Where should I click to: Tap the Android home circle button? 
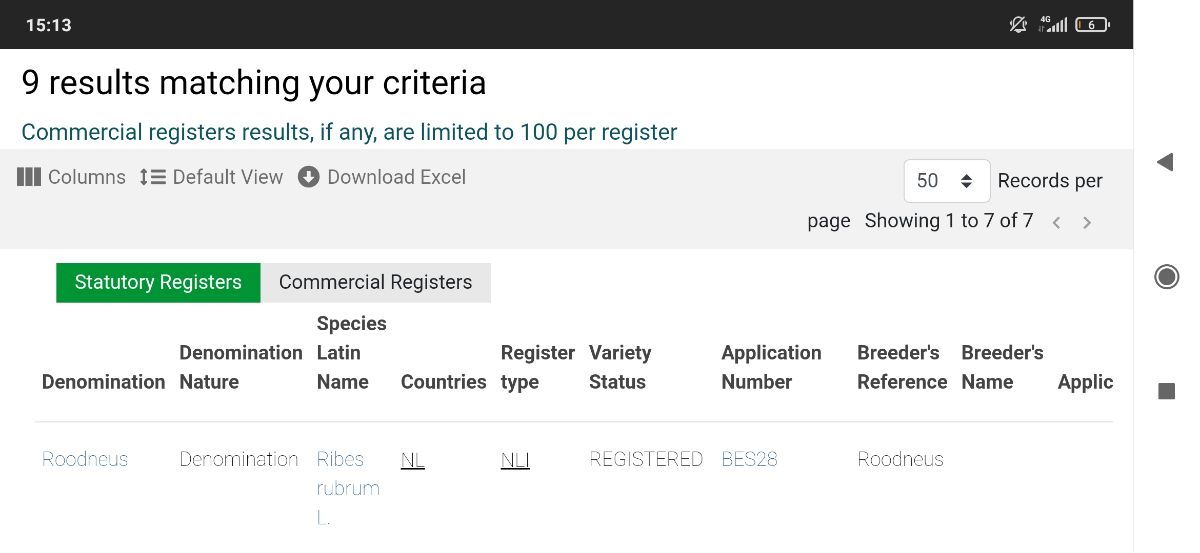point(1166,276)
